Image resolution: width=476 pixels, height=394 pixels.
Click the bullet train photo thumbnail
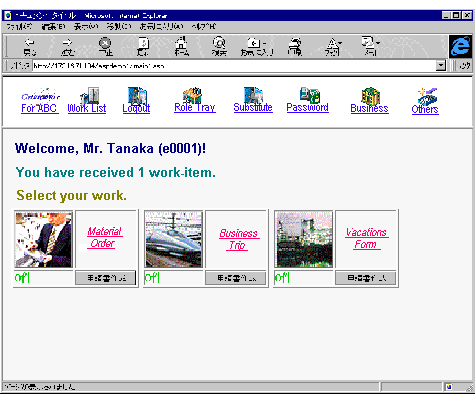(x=173, y=239)
